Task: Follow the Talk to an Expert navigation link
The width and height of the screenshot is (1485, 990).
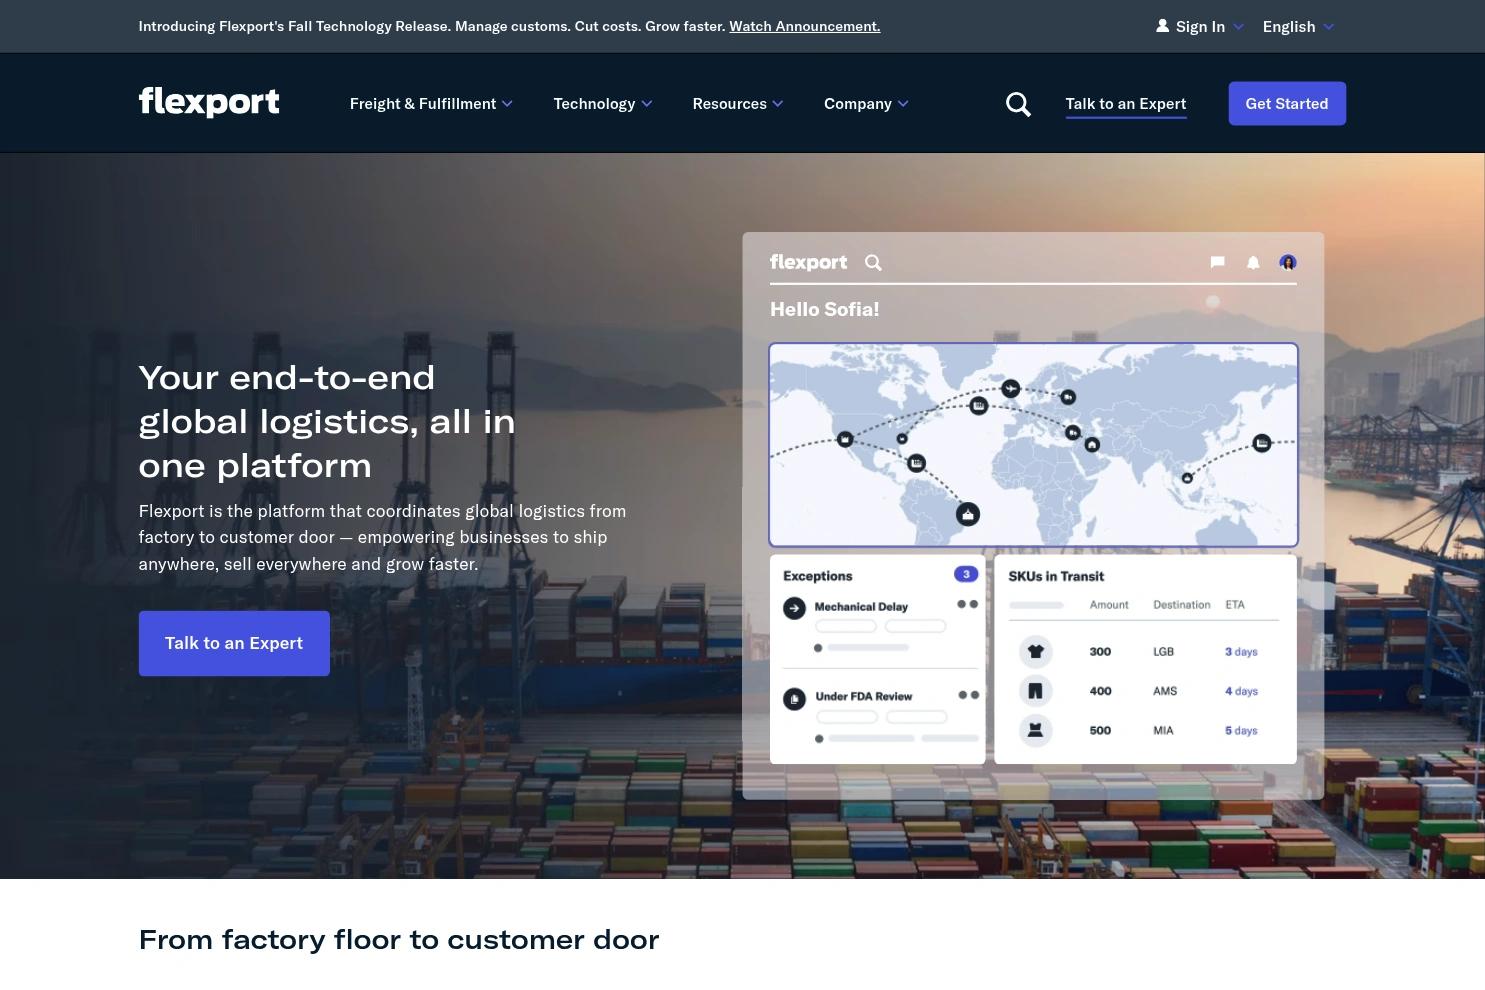Action: pos(1126,104)
